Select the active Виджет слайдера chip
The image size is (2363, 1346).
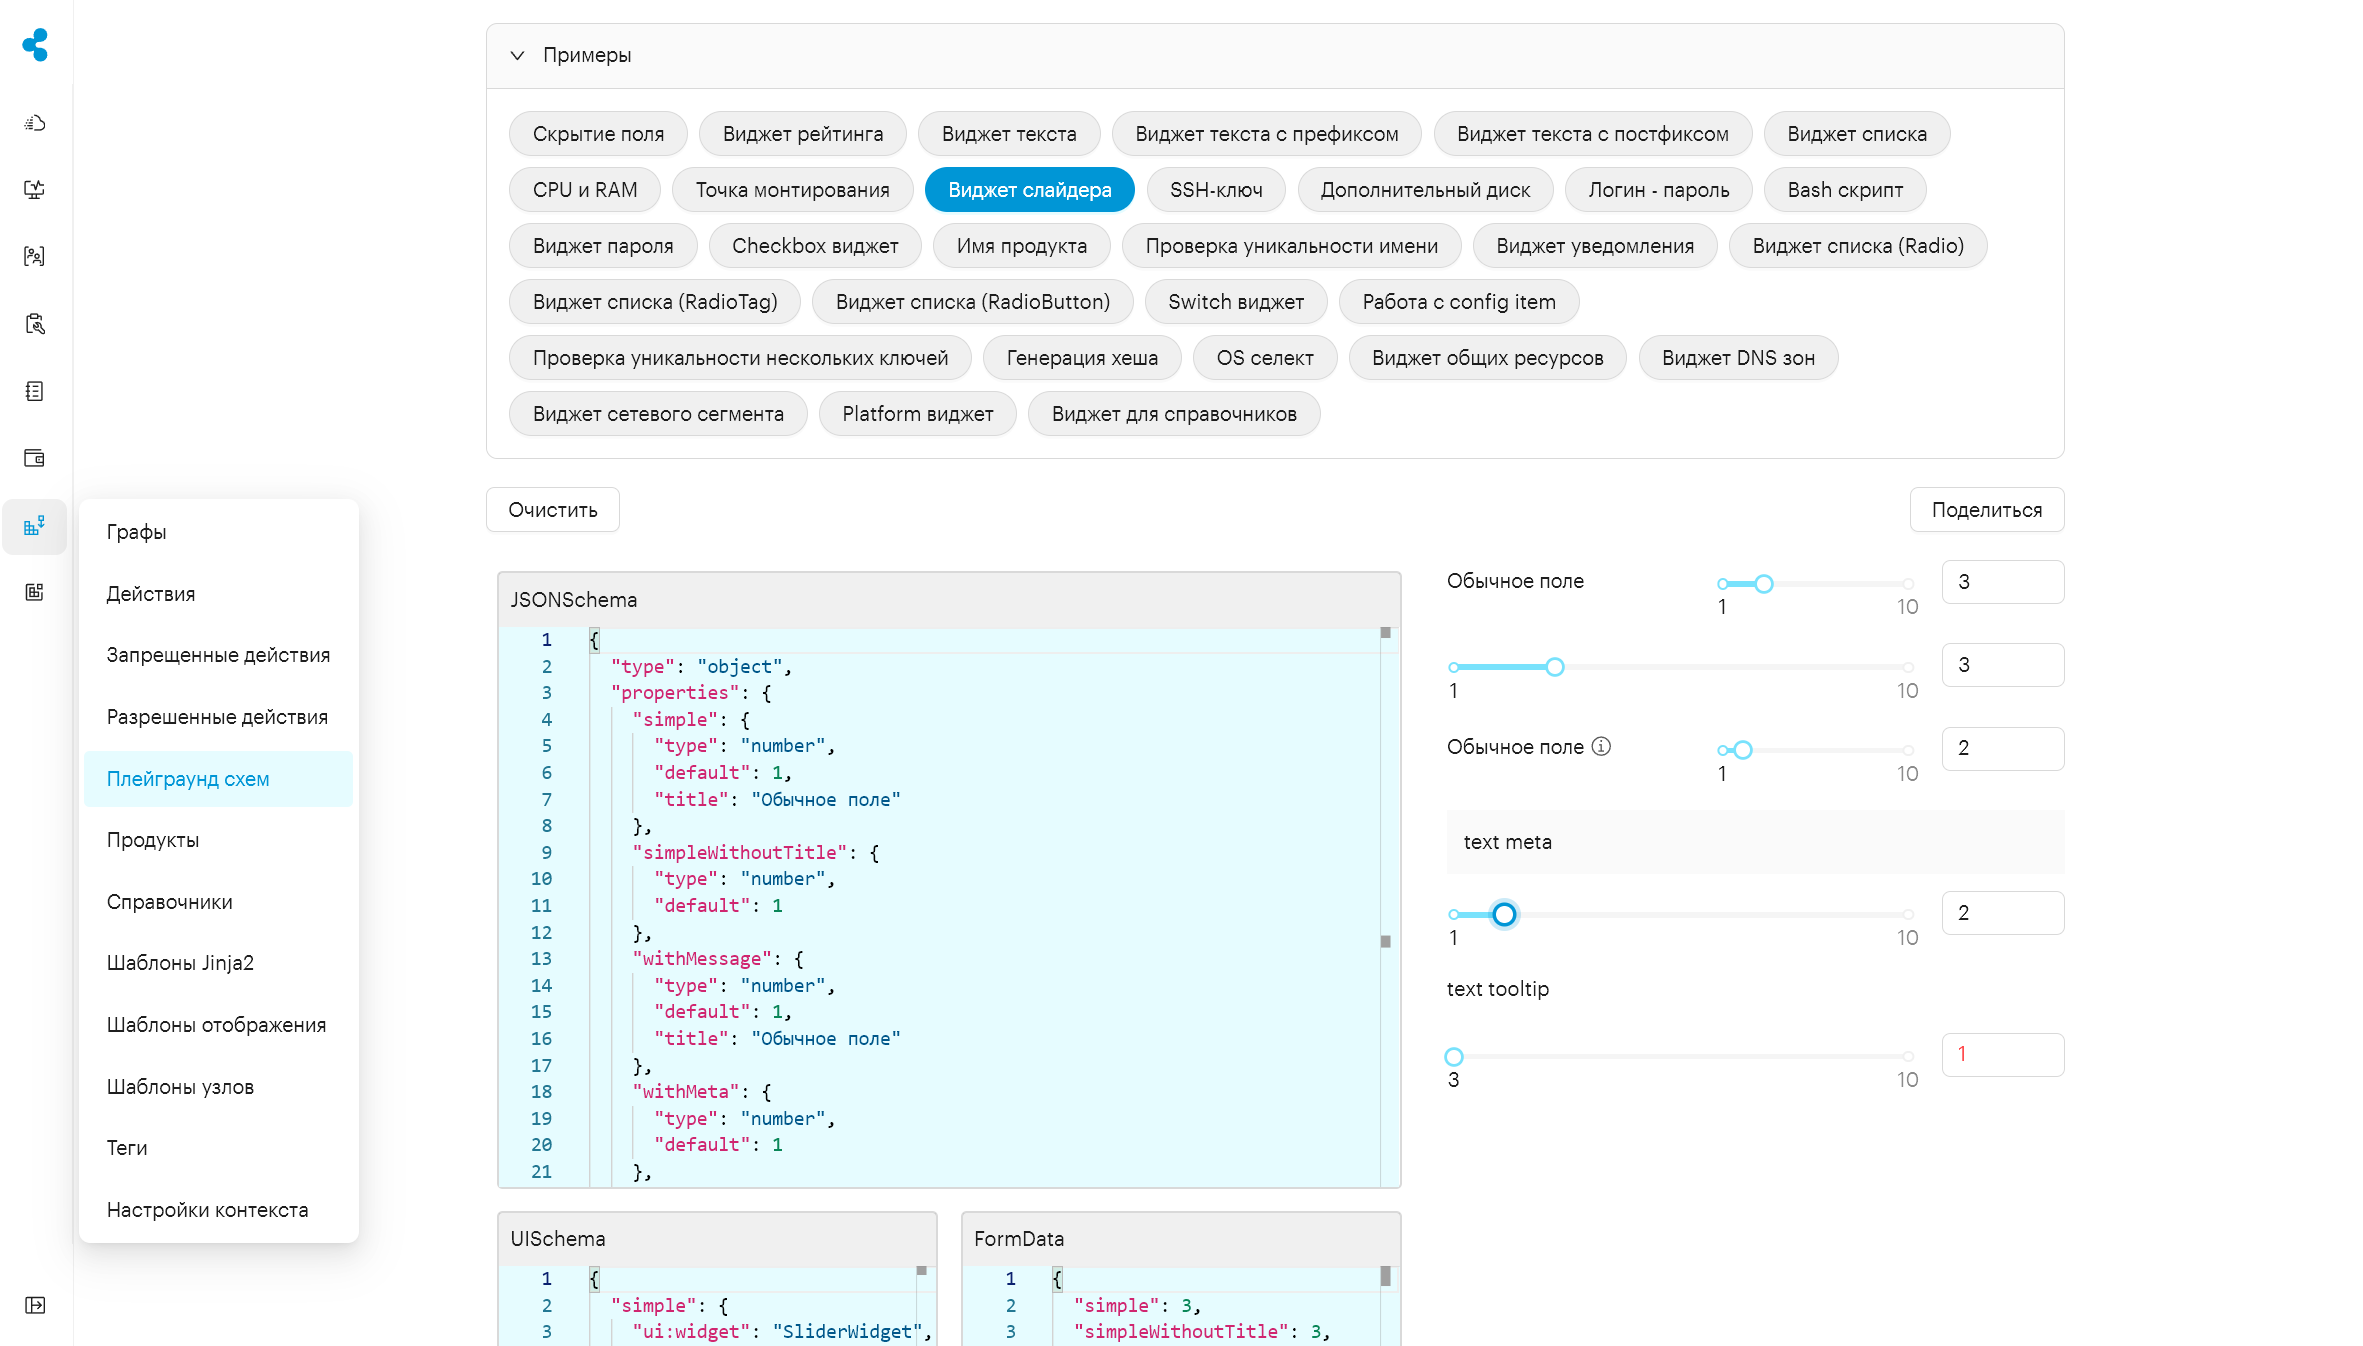point(1030,190)
